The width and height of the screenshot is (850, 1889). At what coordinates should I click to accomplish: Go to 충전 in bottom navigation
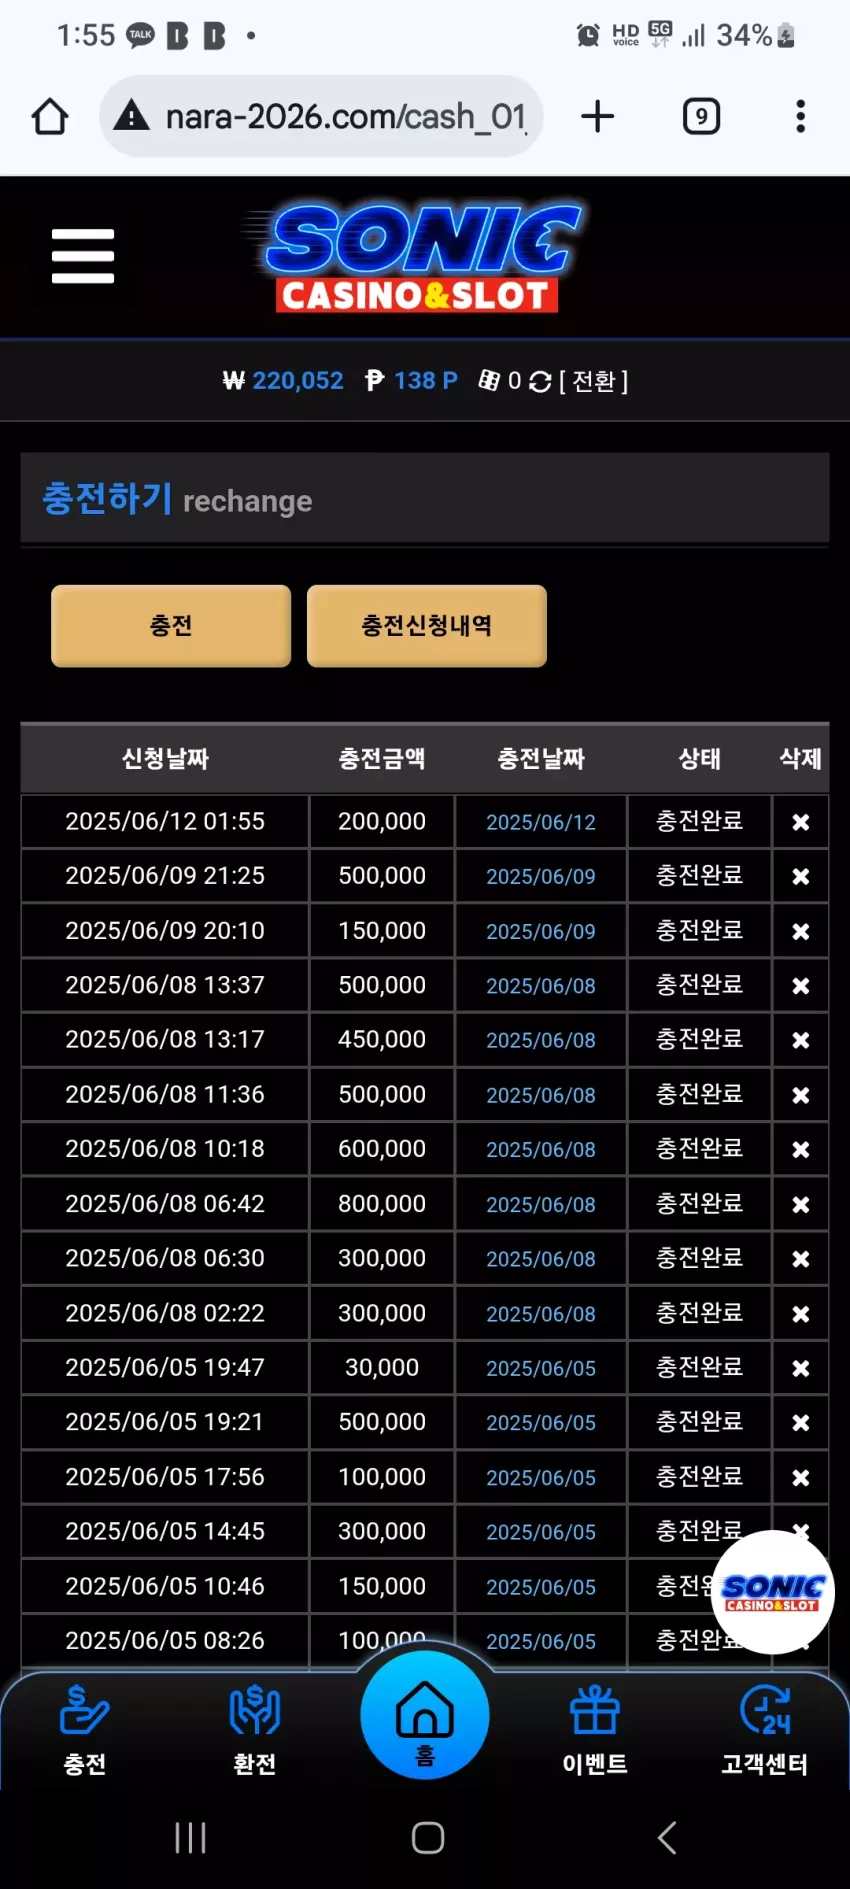(x=85, y=1731)
